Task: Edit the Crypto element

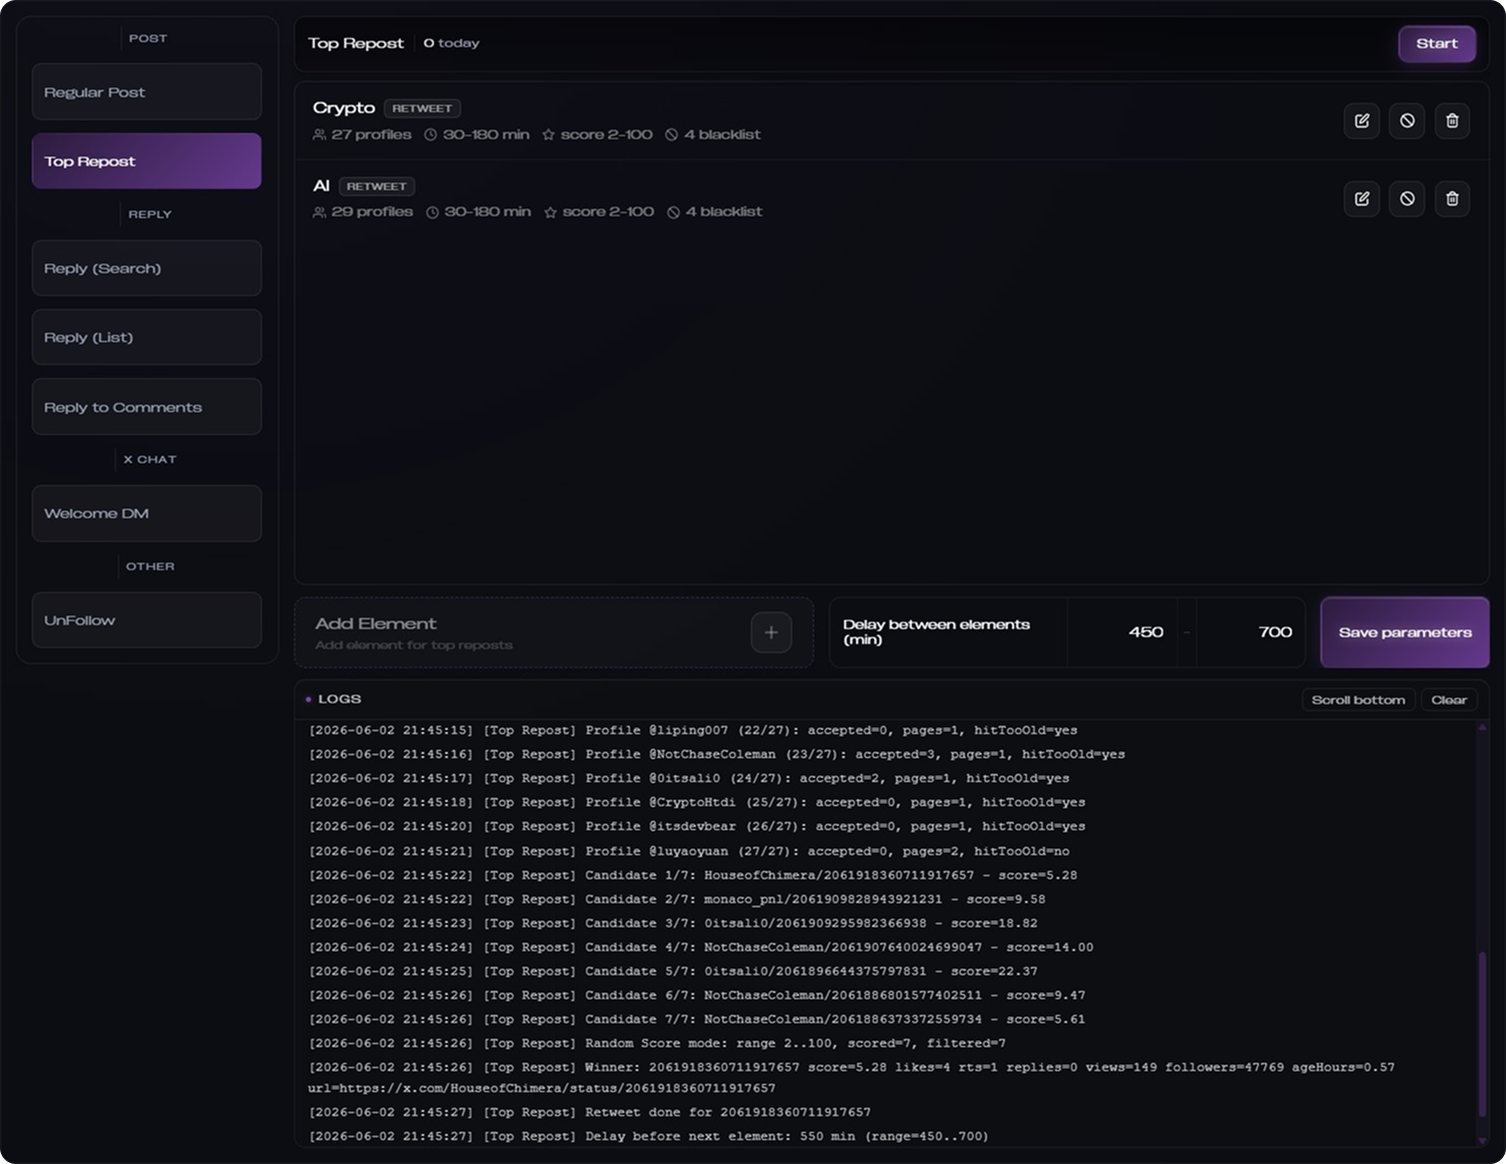Action: point(1361,121)
